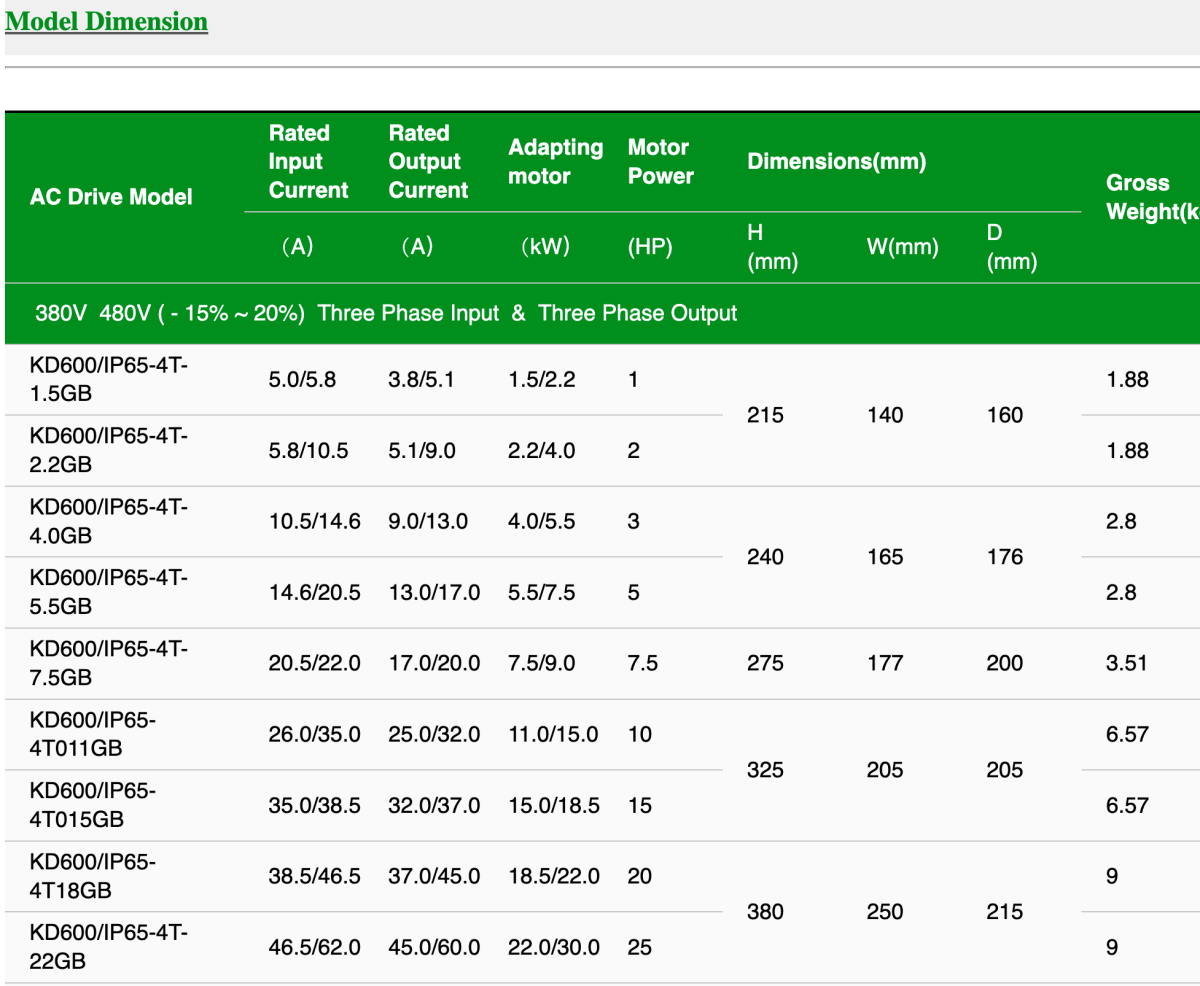This screenshot has height=986, width=1200.
Task: Click adapting motor value "2.2/4.0"
Action: point(542,451)
